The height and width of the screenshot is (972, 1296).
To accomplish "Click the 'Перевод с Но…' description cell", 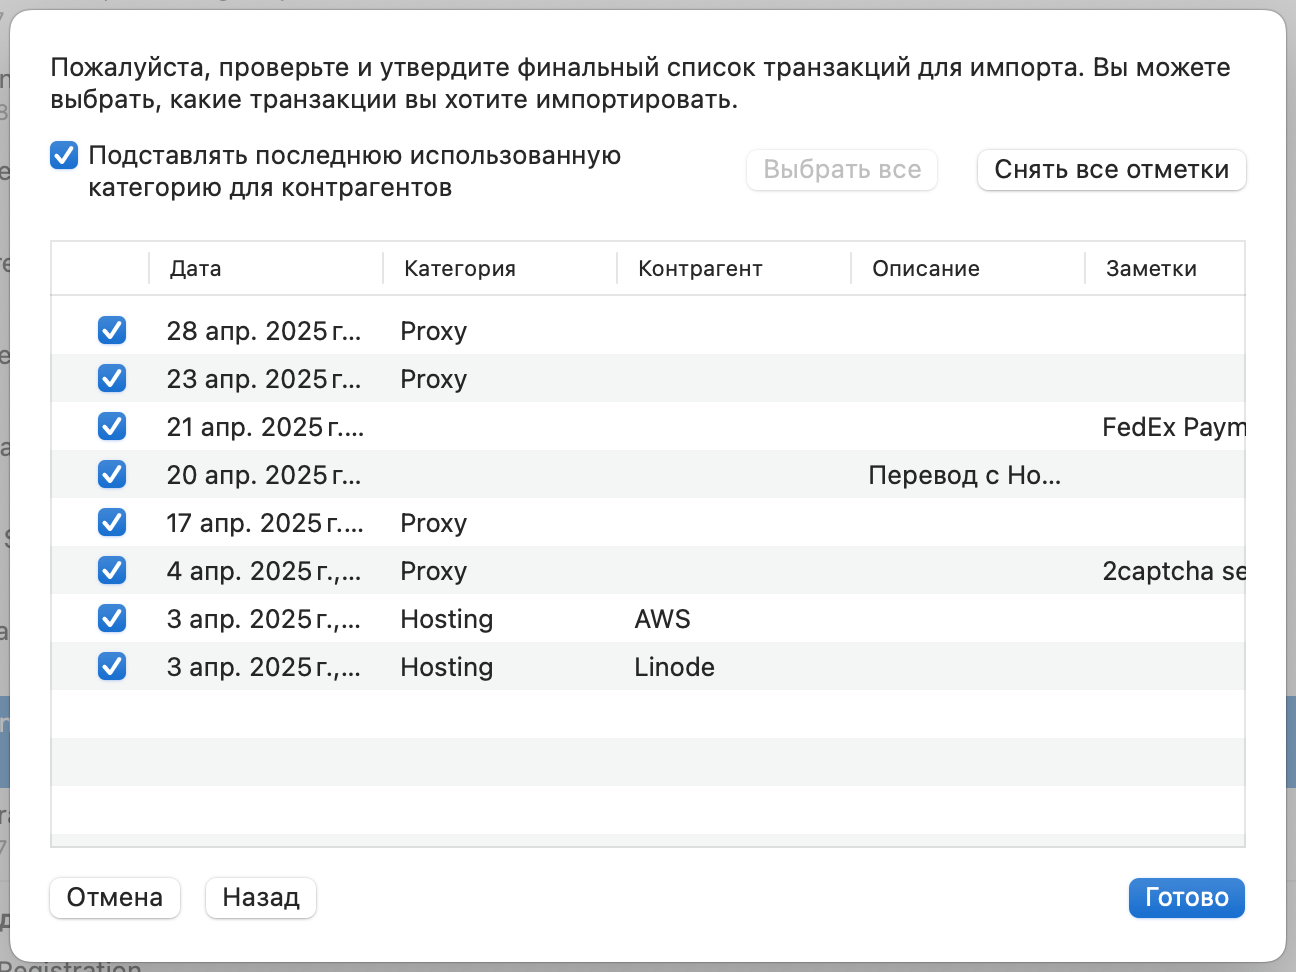I will pyautogui.click(x=965, y=475).
